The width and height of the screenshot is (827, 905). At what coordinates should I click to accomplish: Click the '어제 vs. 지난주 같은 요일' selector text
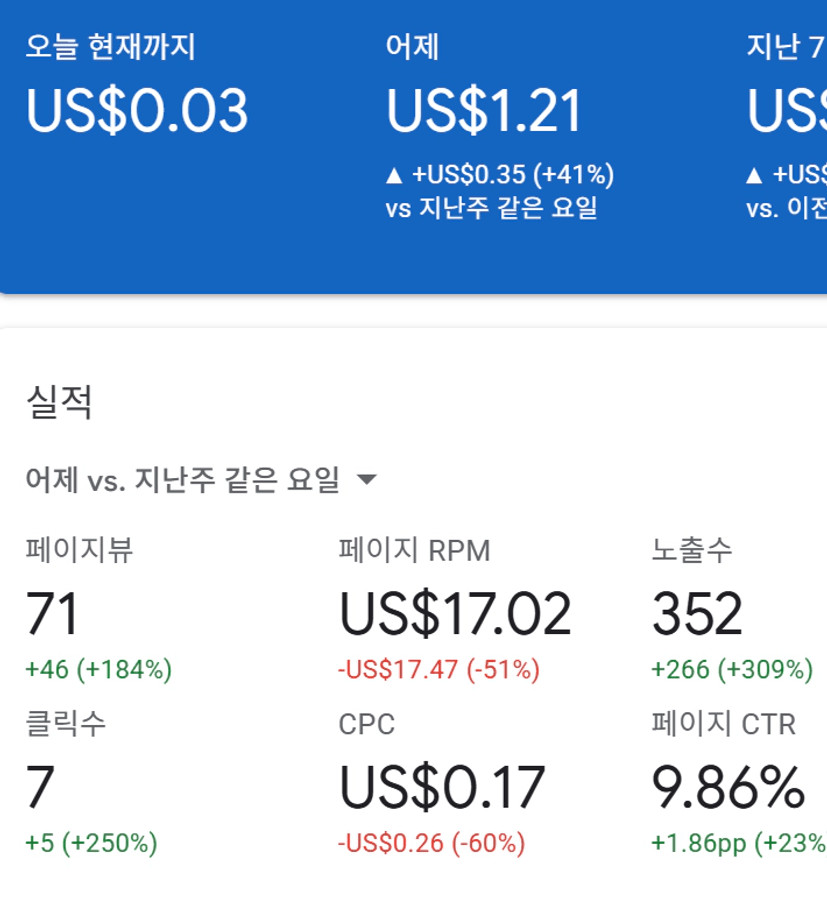tap(183, 481)
